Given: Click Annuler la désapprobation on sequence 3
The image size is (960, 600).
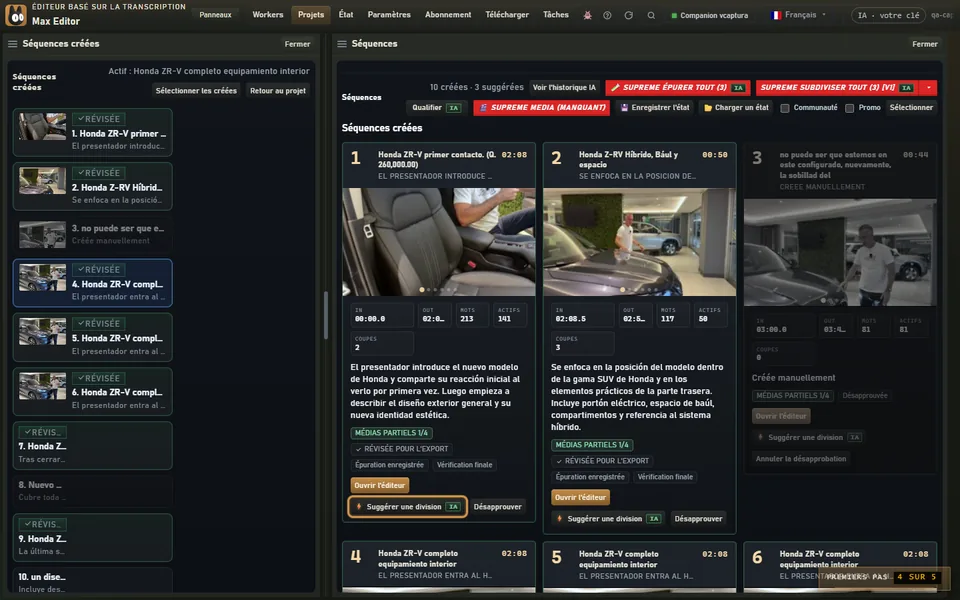Looking at the screenshot, I should point(801,459).
